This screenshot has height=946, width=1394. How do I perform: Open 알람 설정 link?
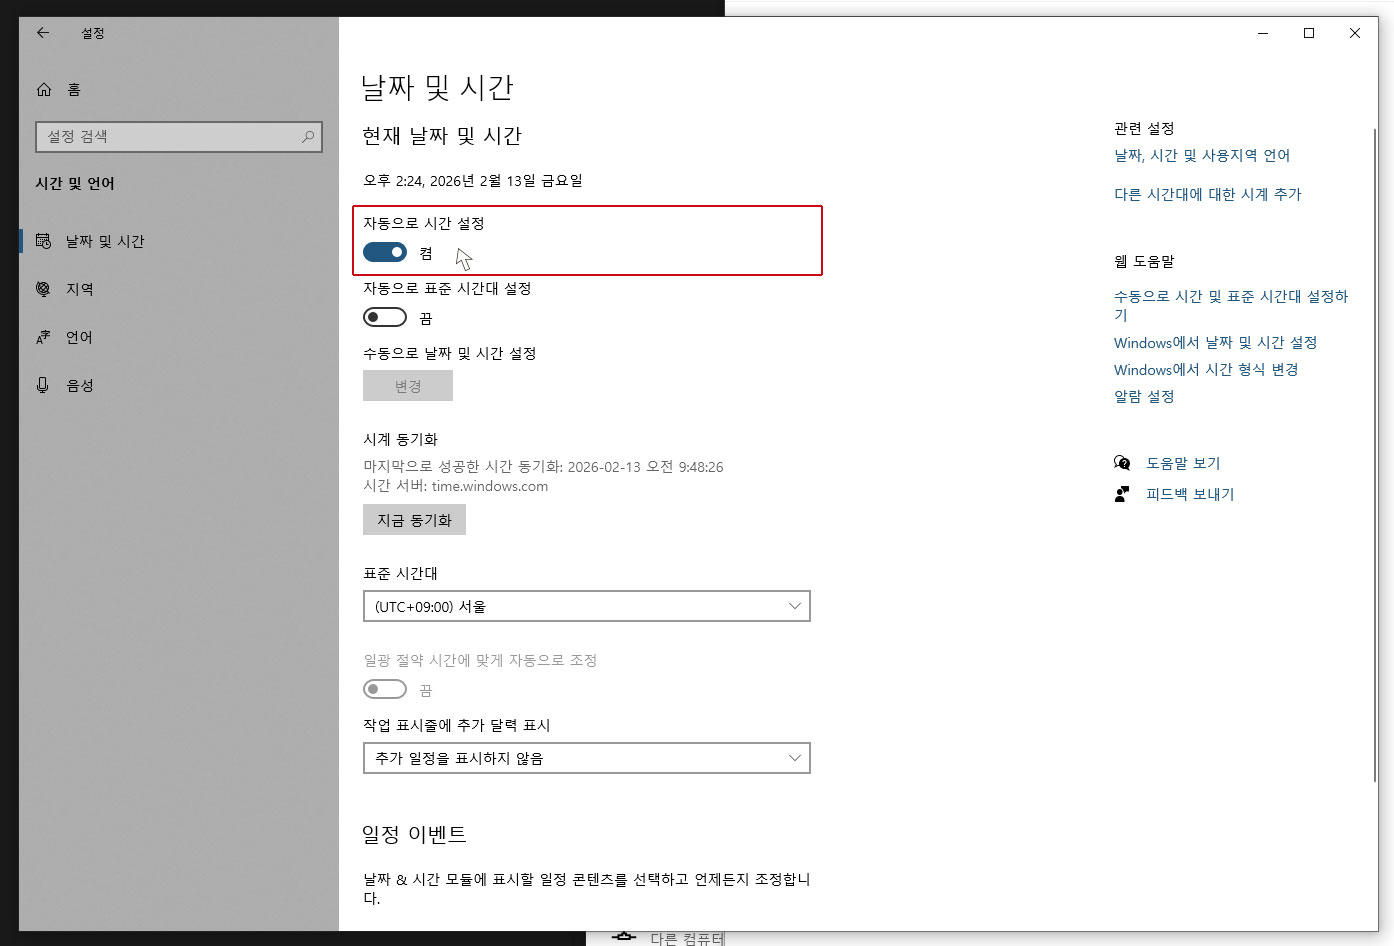[1143, 396]
